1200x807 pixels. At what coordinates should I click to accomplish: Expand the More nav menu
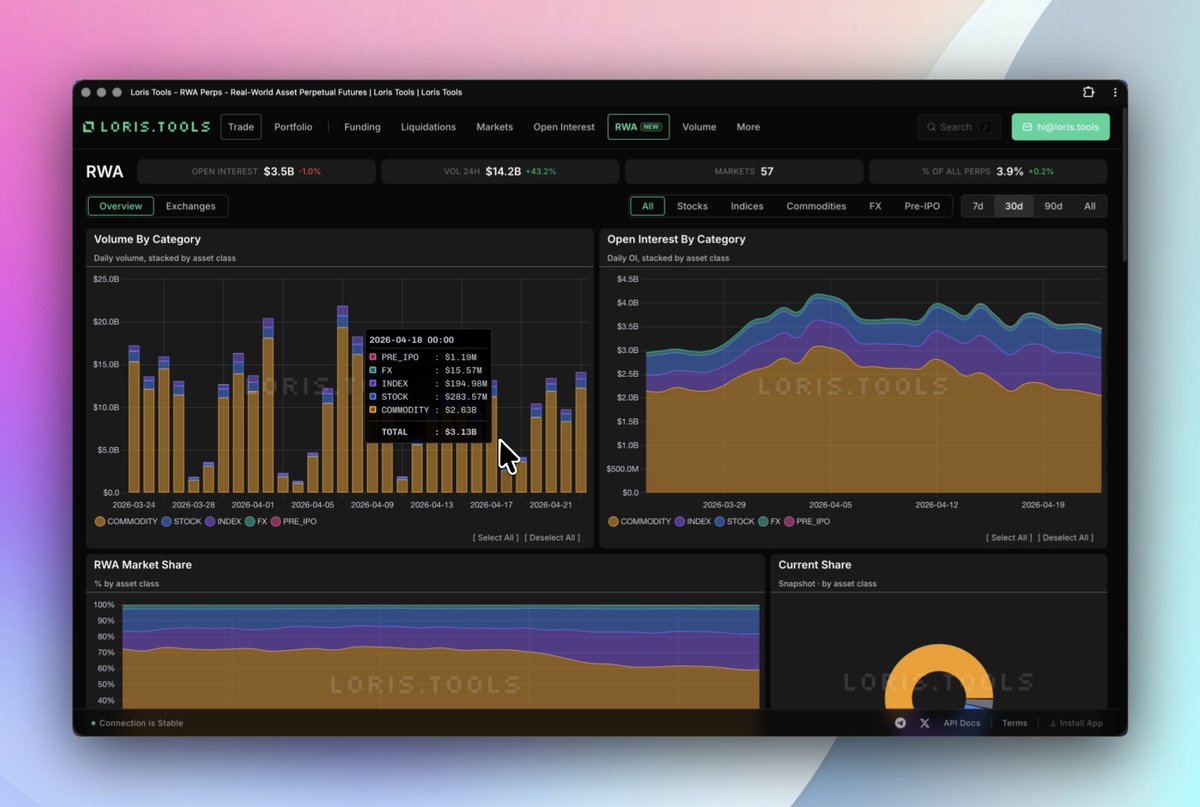point(748,127)
